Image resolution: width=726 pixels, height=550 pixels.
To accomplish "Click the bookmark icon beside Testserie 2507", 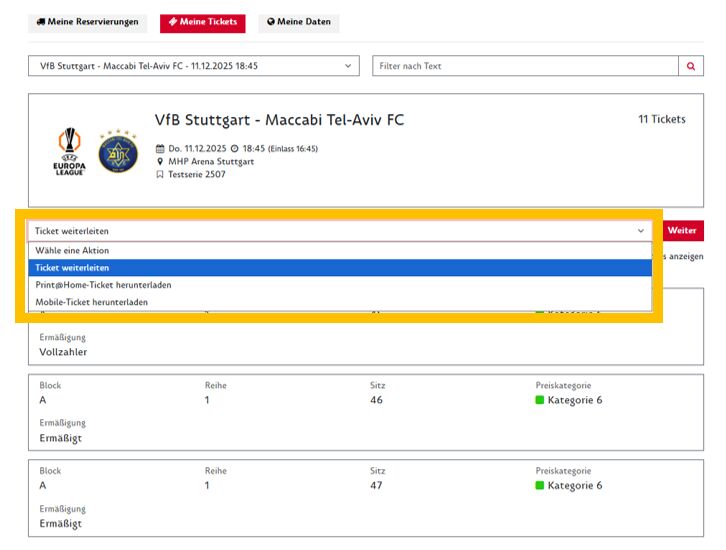I will (160, 174).
